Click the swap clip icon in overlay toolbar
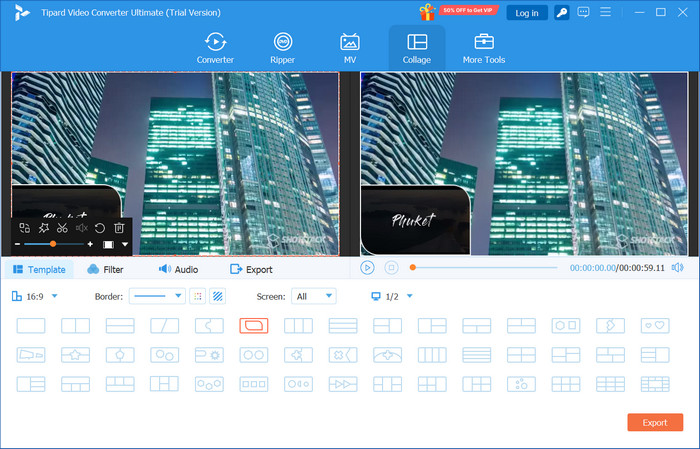 pos(25,228)
